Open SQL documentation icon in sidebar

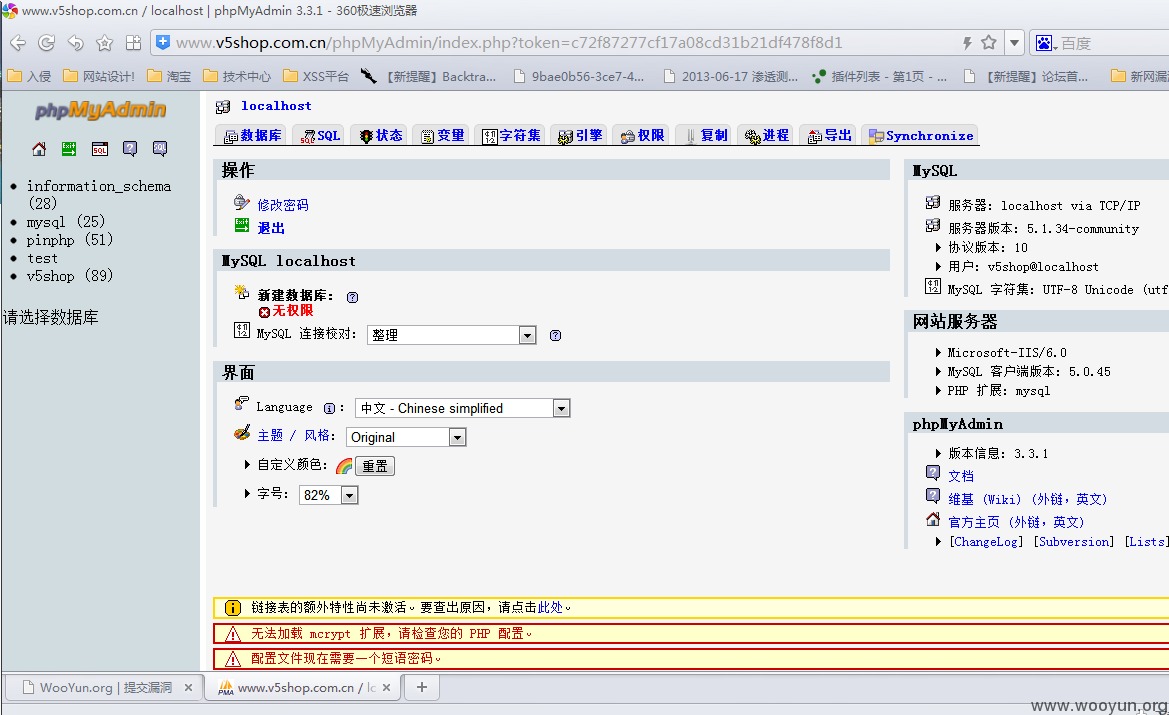tap(160, 149)
